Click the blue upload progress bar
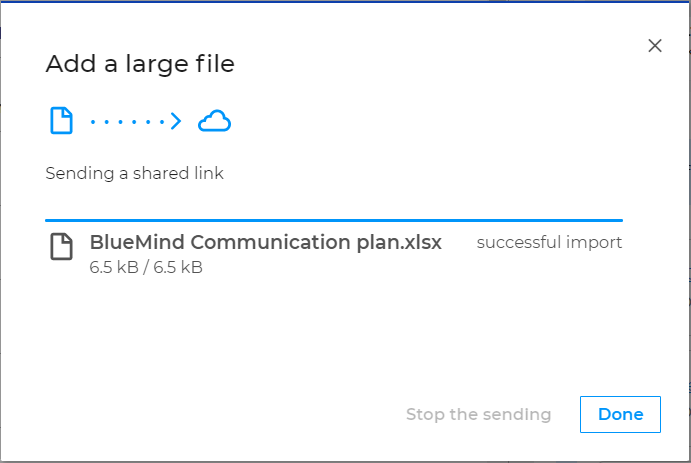The height and width of the screenshot is (463, 691). (334, 220)
